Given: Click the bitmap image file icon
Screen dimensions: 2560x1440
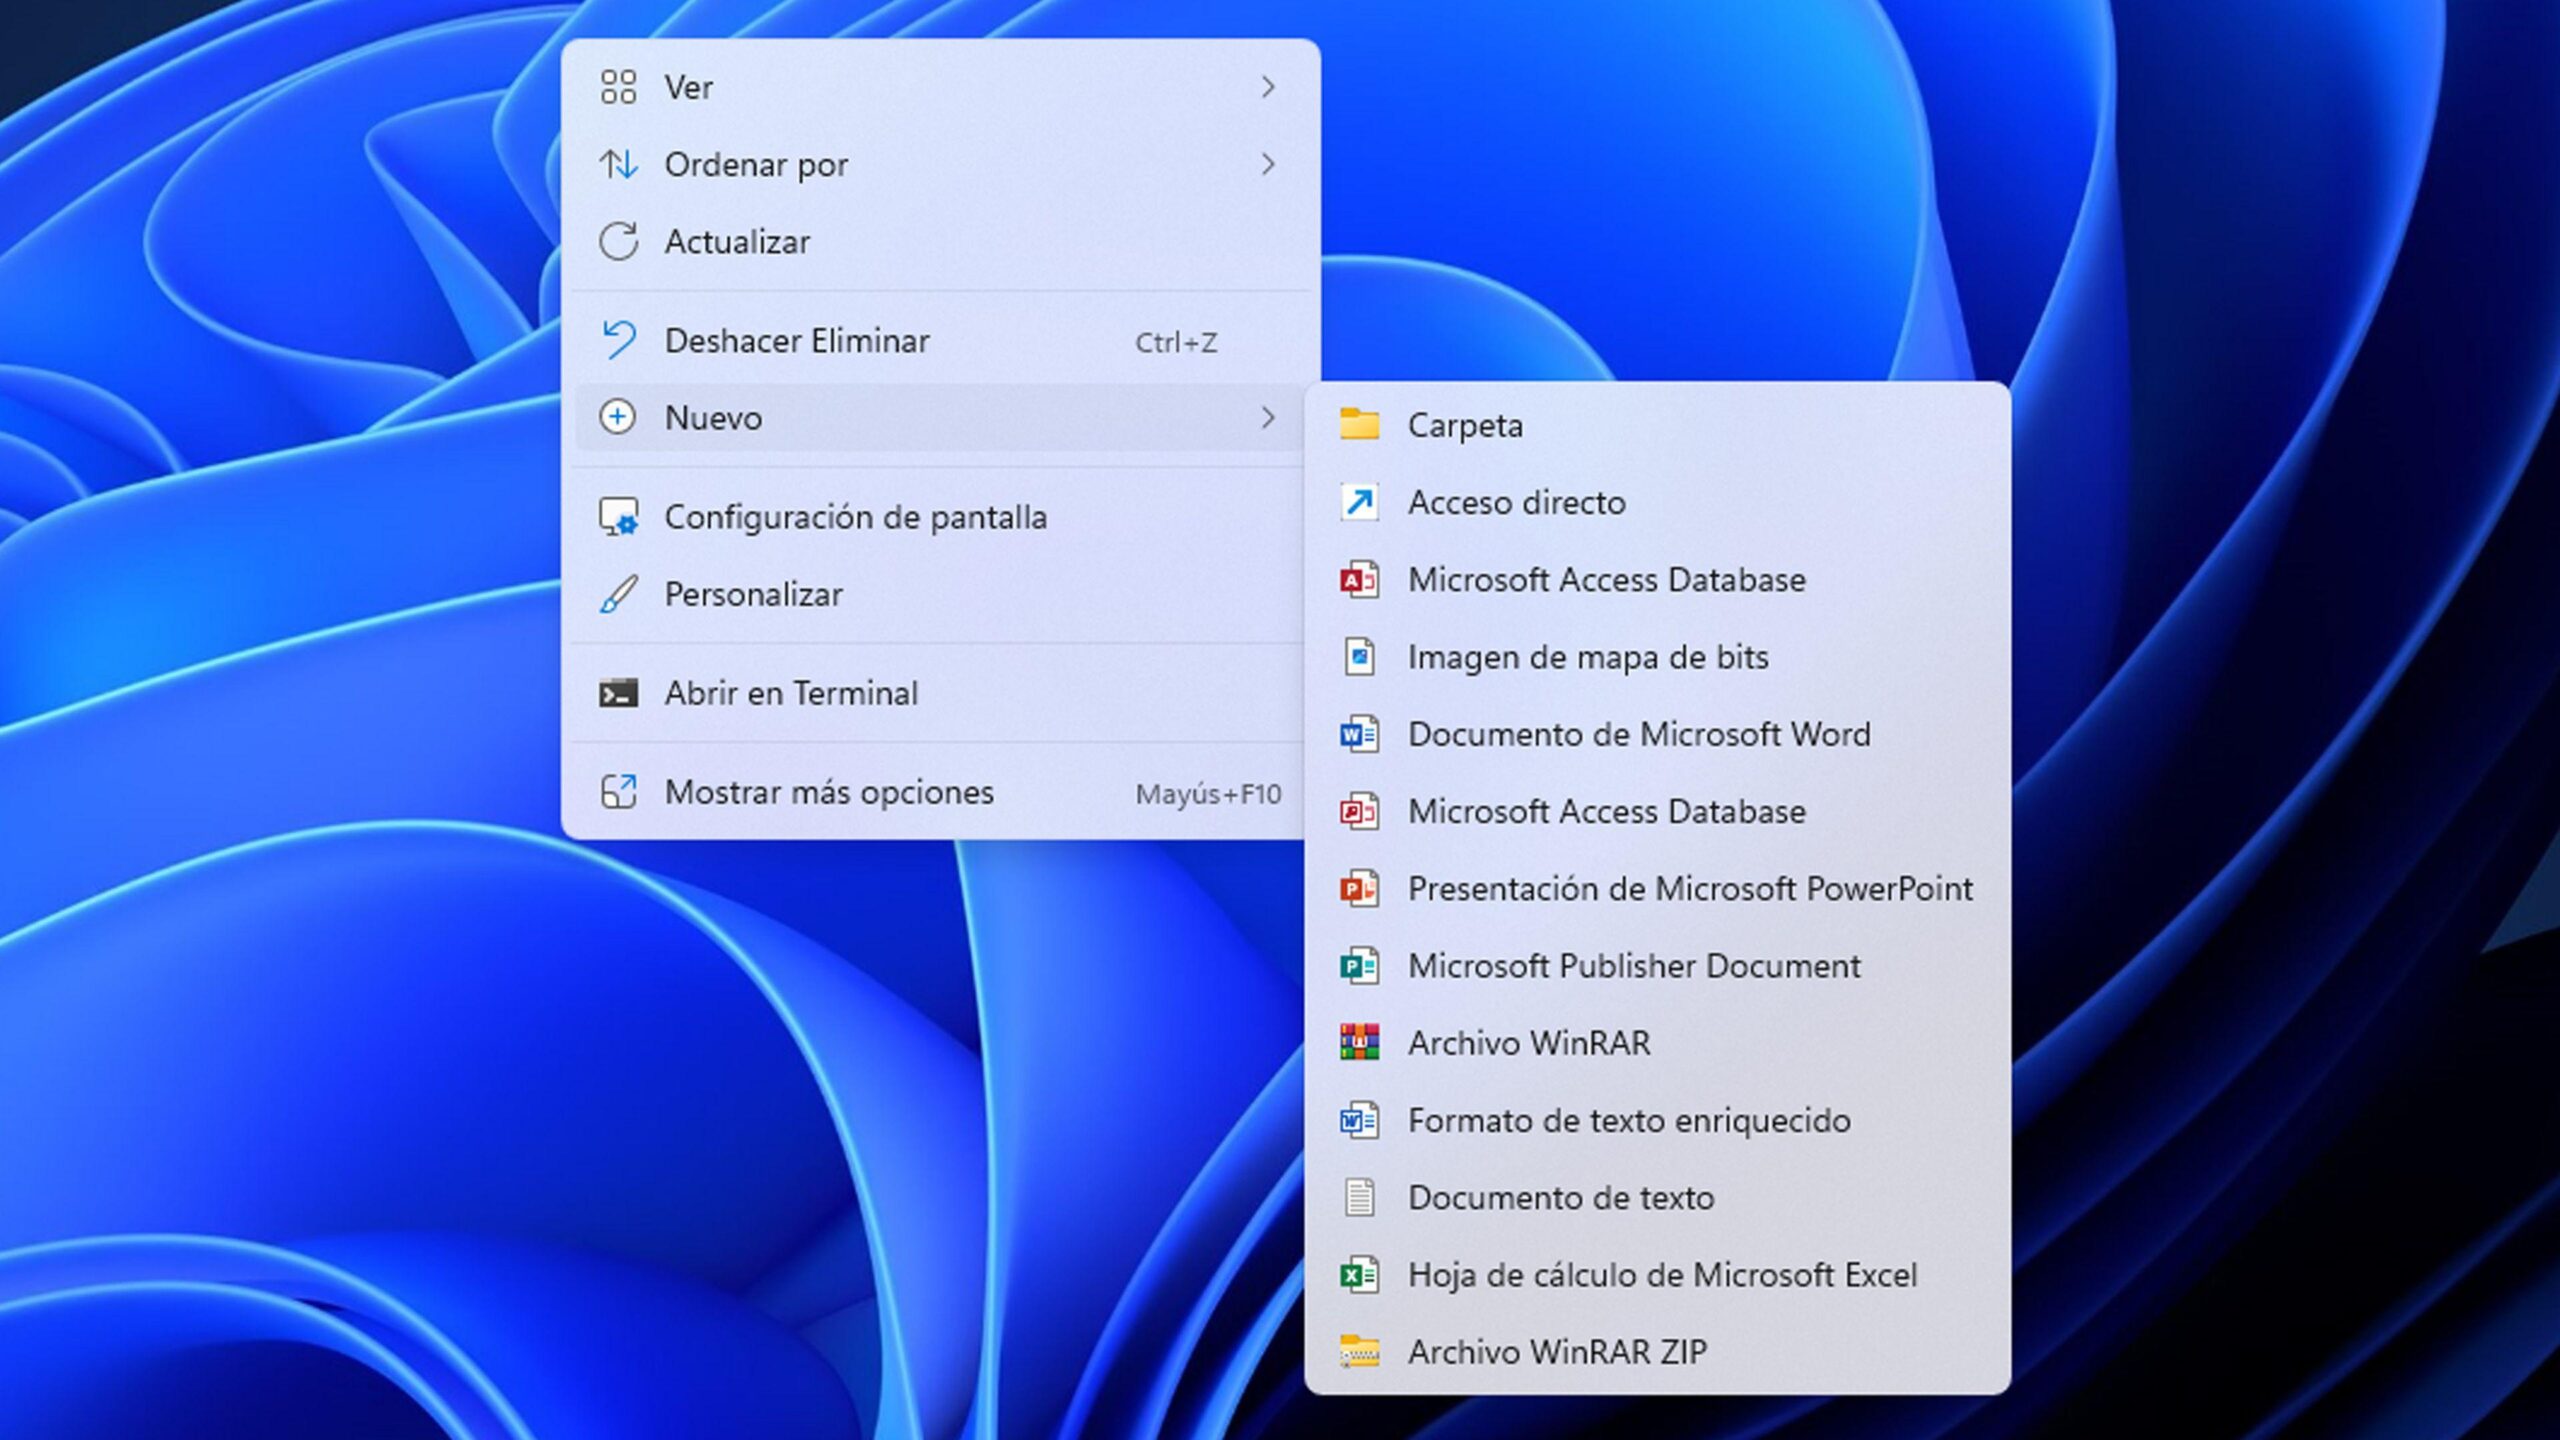Looking at the screenshot, I should coord(1360,657).
